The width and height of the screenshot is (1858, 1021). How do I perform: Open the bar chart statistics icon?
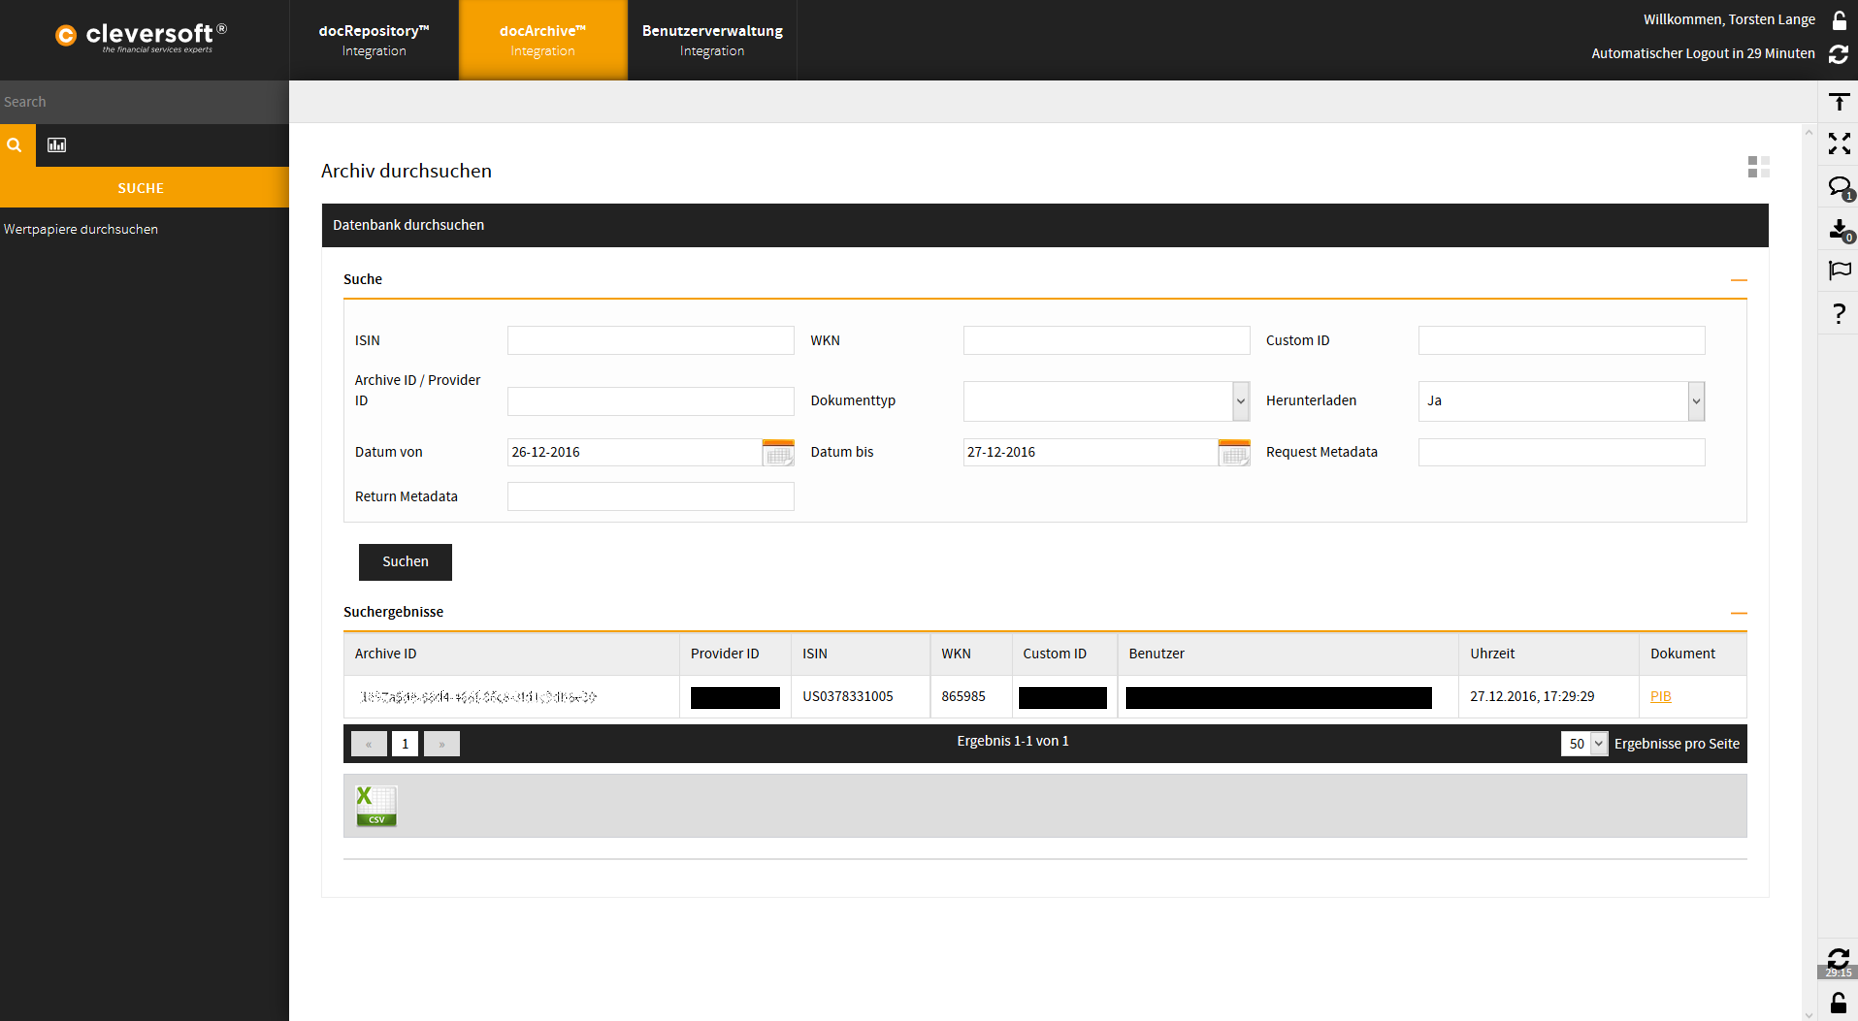coord(57,145)
